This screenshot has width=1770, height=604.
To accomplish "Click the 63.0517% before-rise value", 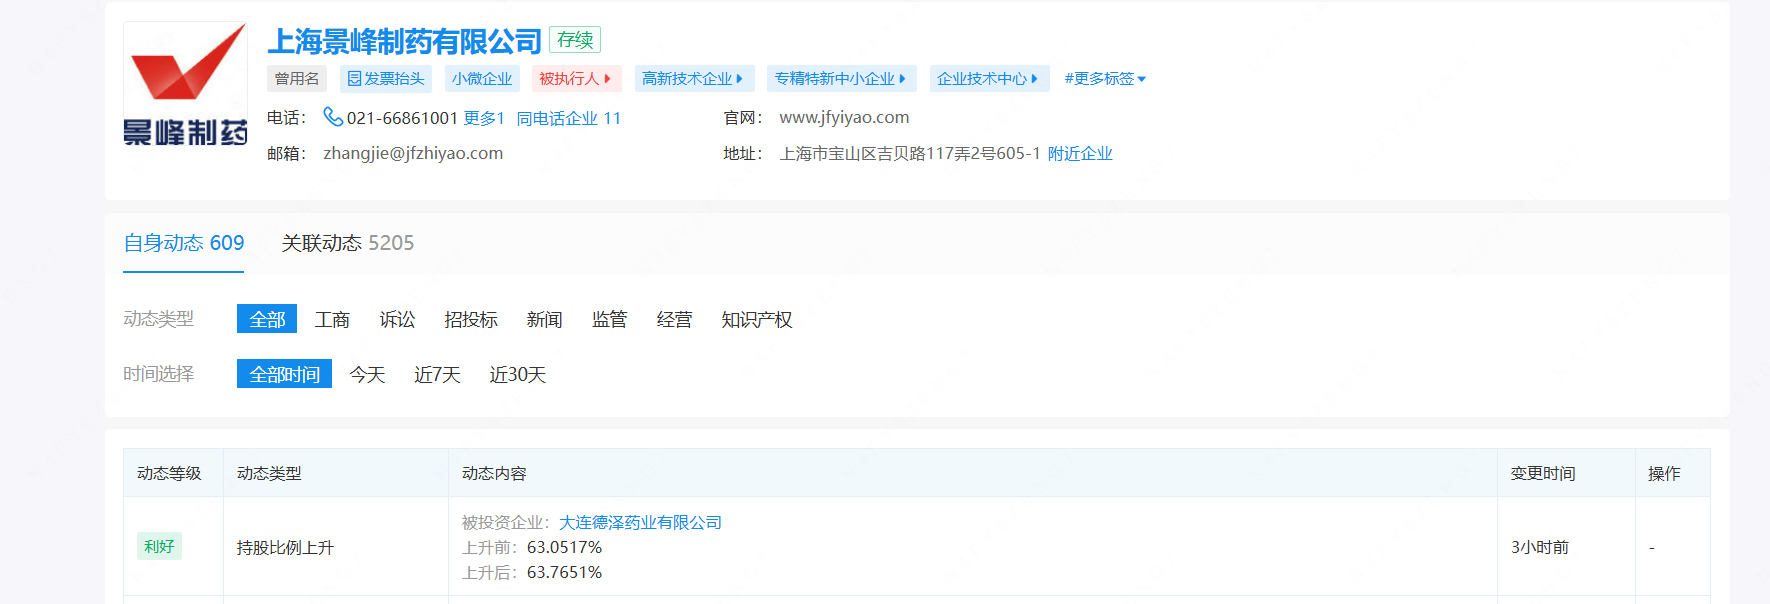I will pyautogui.click(x=564, y=547).
